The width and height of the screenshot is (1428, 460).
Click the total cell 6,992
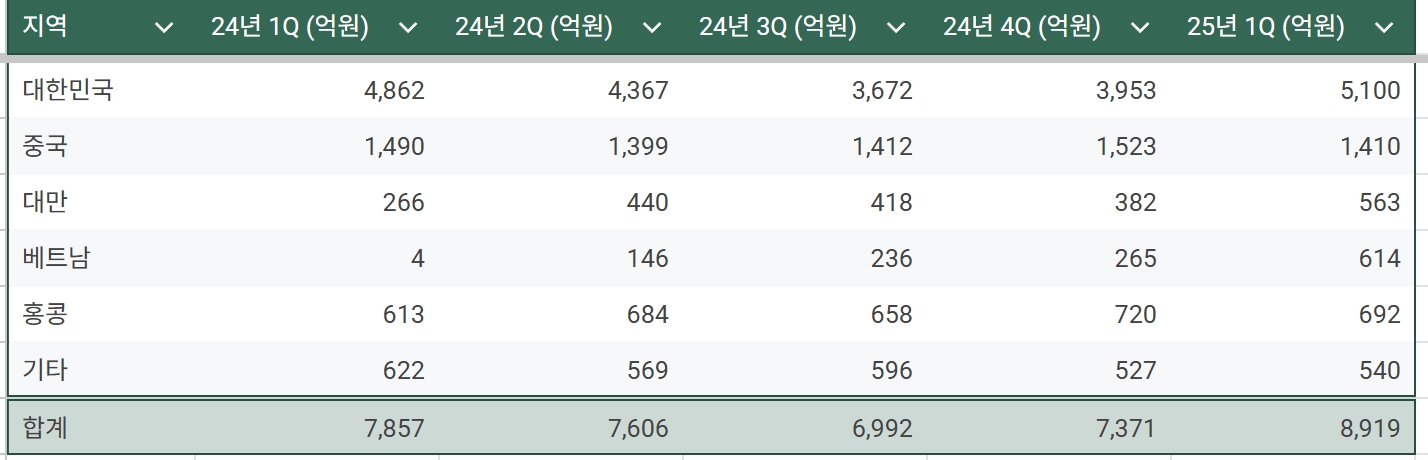coord(805,430)
